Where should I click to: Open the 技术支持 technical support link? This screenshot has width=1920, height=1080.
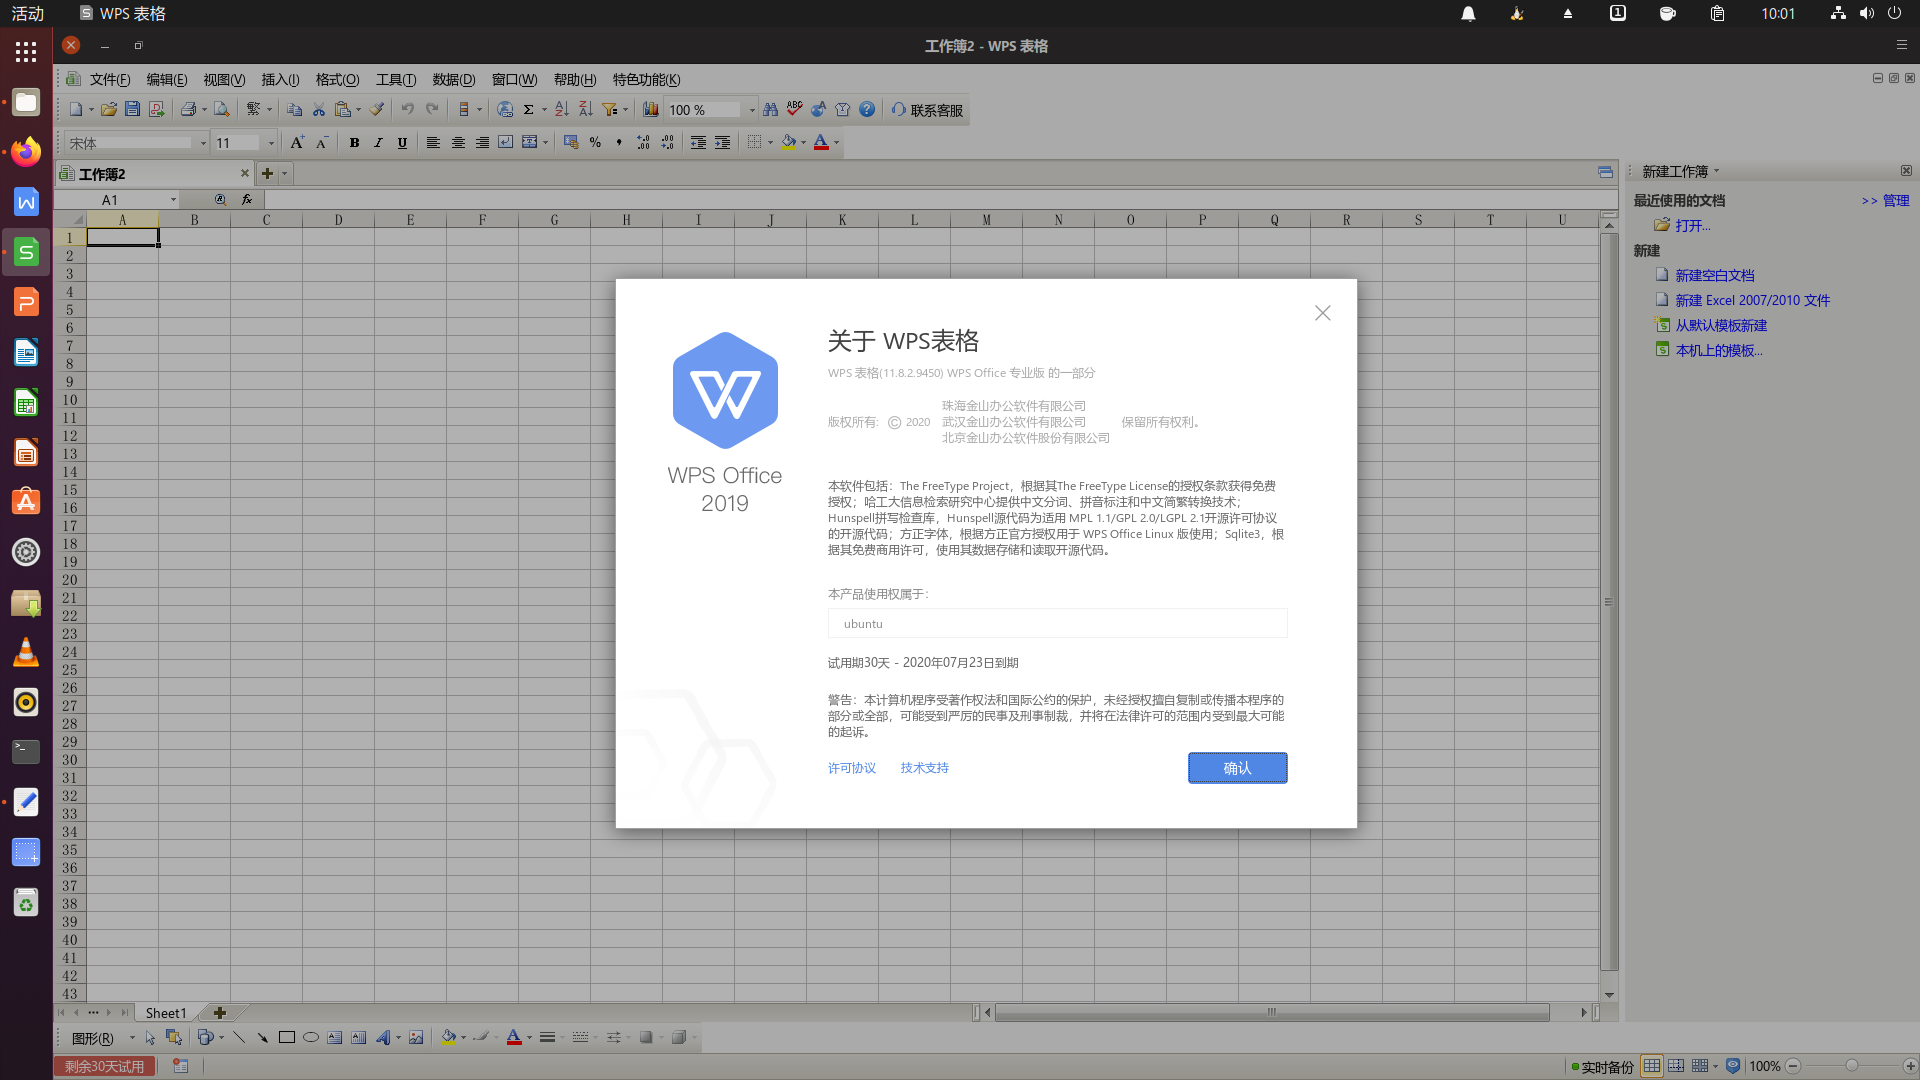(x=925, y=768)
